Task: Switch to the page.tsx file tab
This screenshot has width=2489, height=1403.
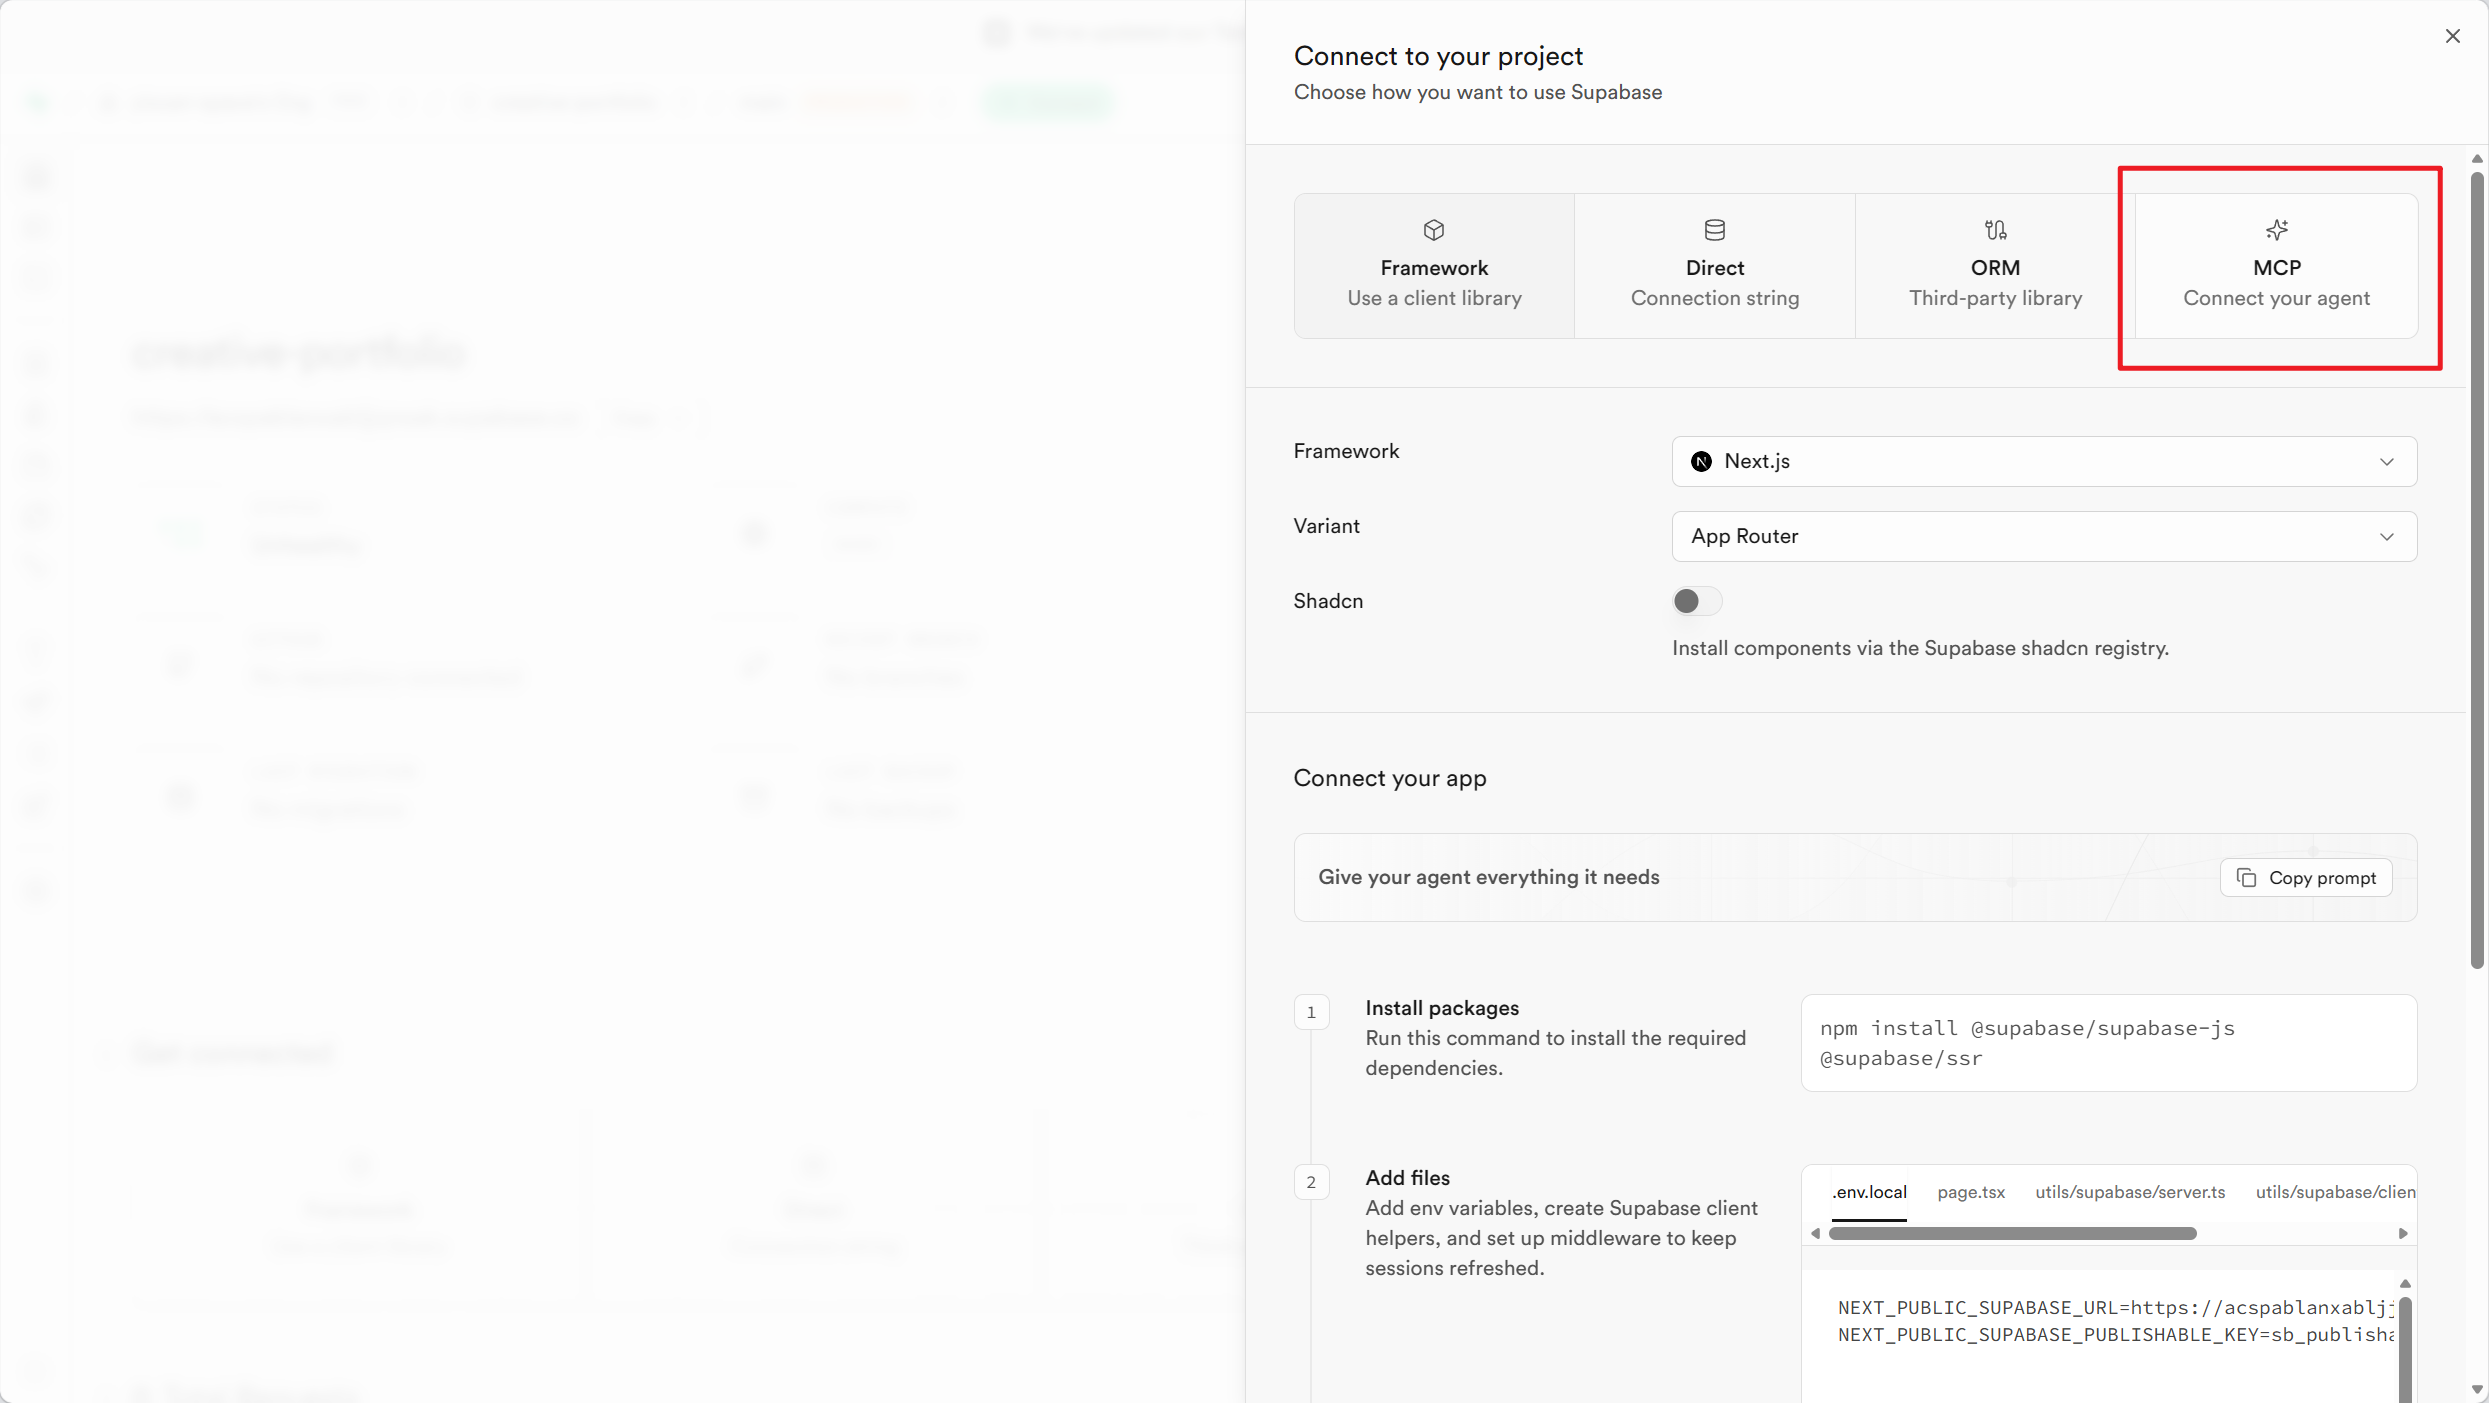Action: pyautogui.click(x=1970, y=1192)
